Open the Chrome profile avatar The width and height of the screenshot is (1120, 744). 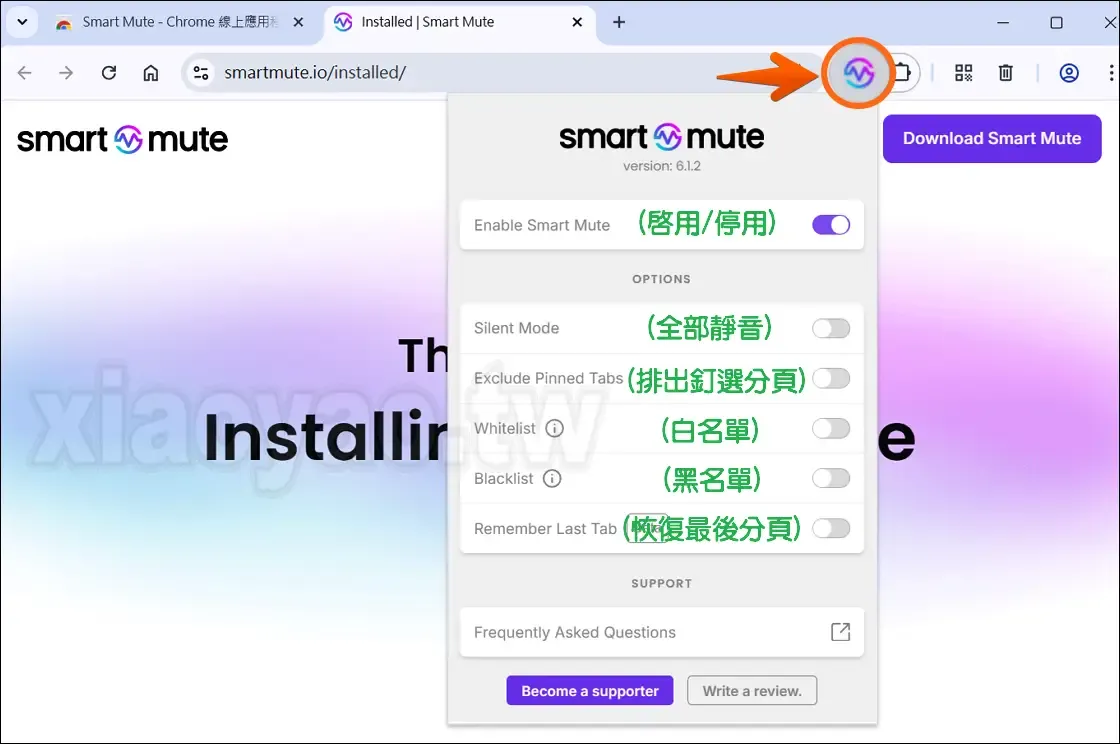click(x=1069, y=73)
